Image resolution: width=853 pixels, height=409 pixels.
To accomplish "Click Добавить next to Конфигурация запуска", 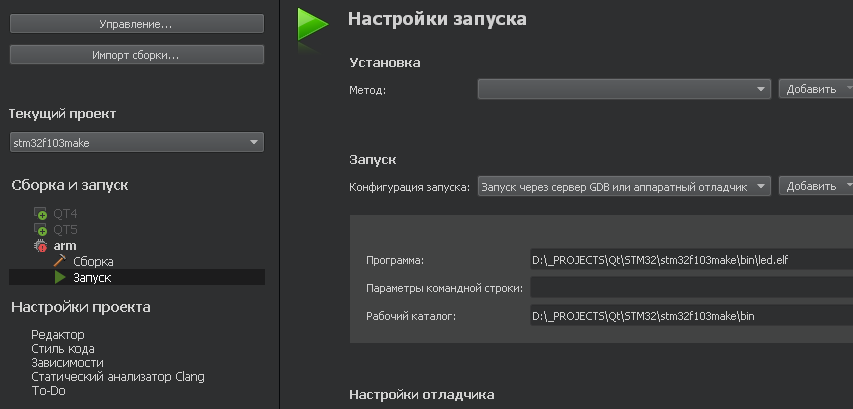I will [814, 186].
